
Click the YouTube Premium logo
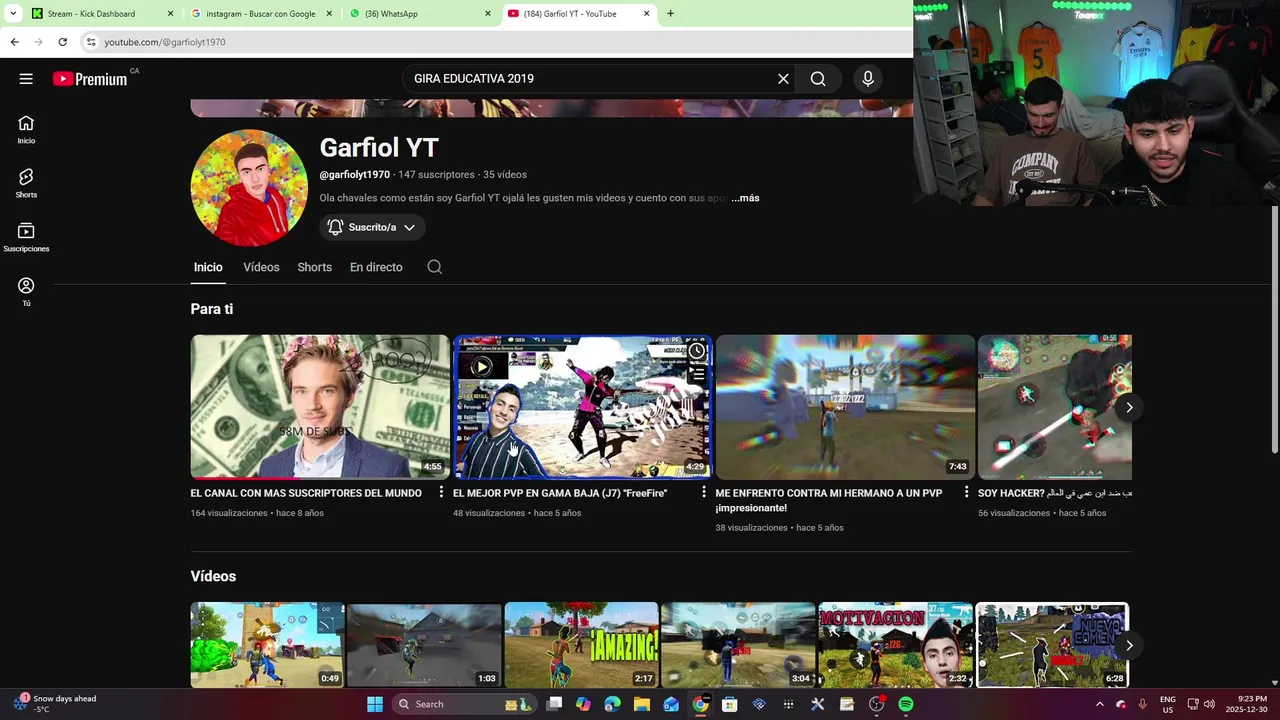[x=90, y=79]
